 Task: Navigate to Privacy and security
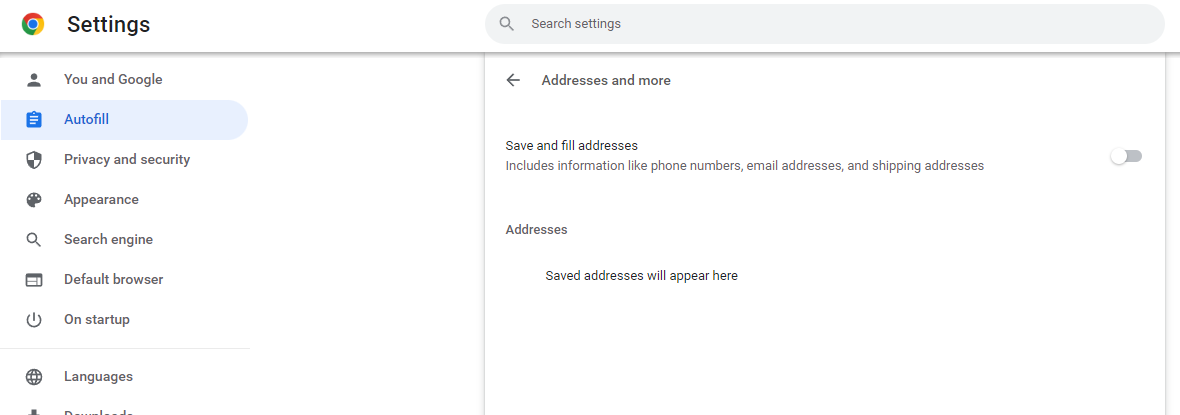pyautogui.click(x=126, y=160)
